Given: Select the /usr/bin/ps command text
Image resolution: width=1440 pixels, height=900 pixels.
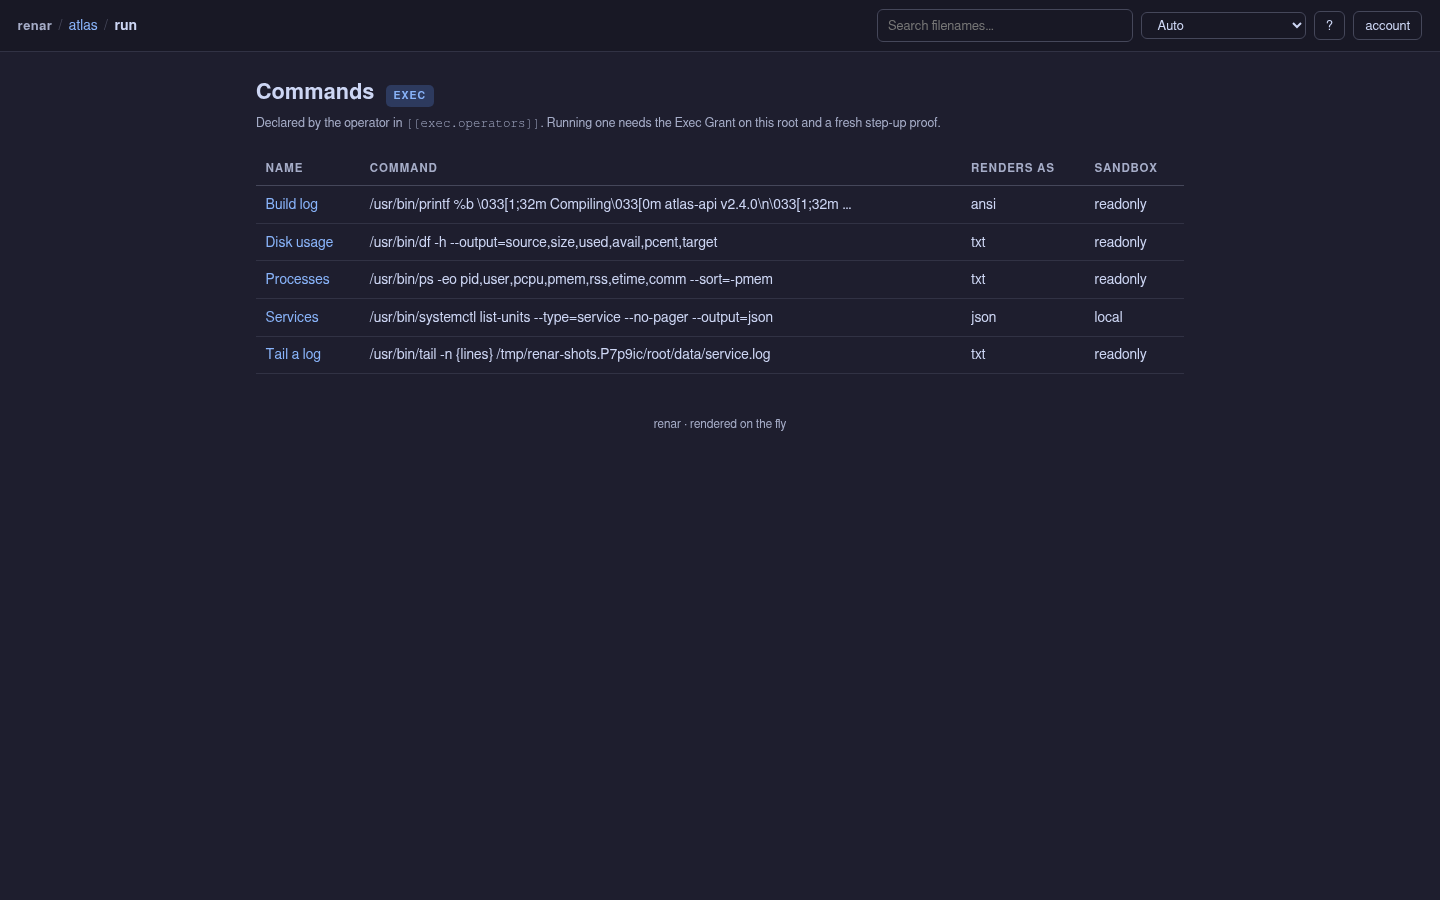Looking at the screenshot, I should point(571,279).
